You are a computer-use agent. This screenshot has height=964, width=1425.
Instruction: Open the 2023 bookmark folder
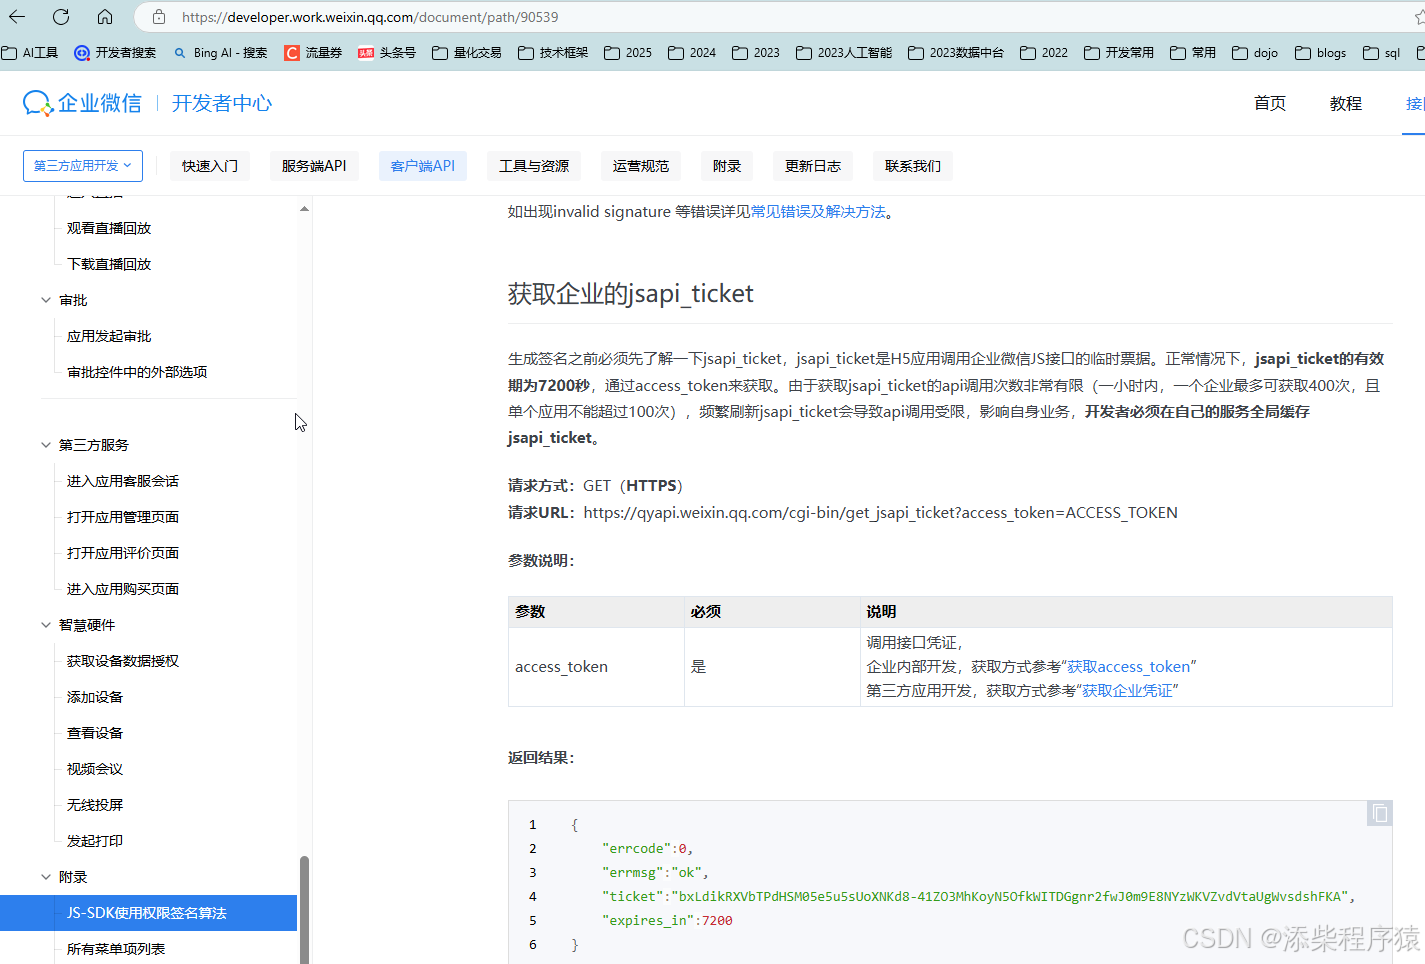tap(756, 53)
